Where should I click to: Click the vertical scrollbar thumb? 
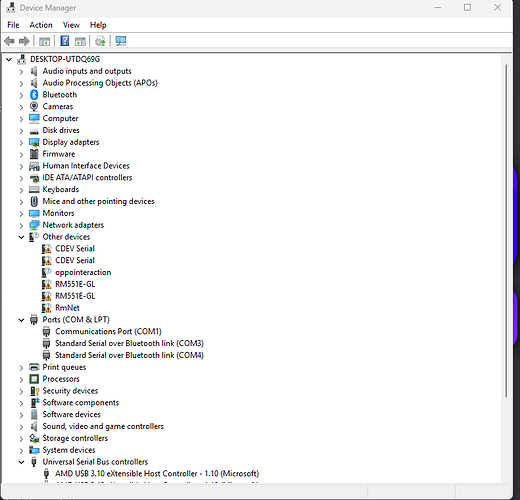tap(506, 231)
